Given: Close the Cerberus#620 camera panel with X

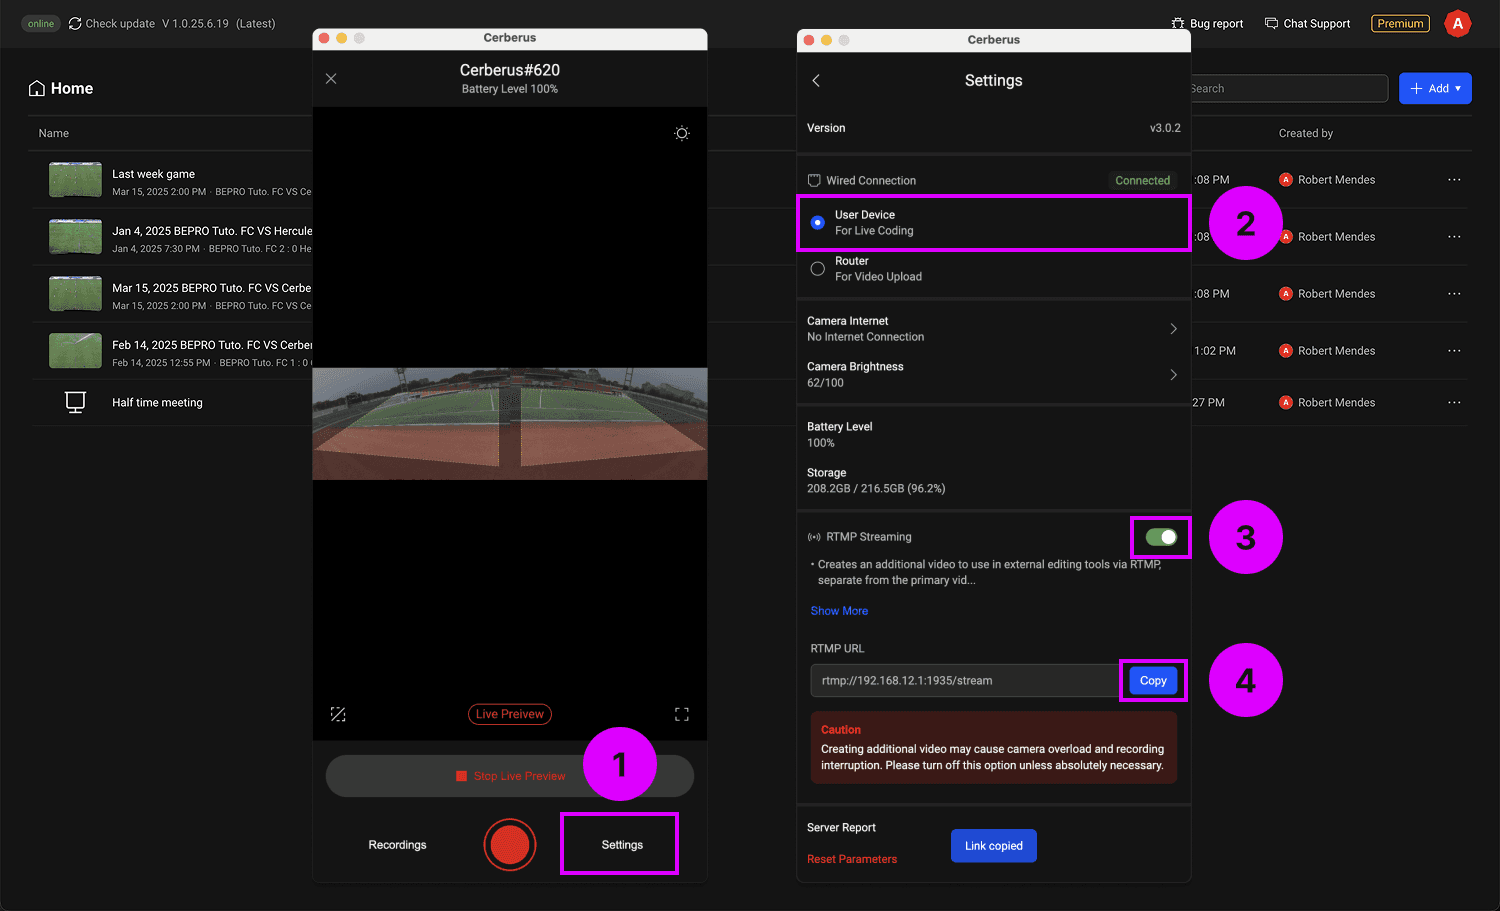Looking at the screenshot, I should (x=331, y=78).
